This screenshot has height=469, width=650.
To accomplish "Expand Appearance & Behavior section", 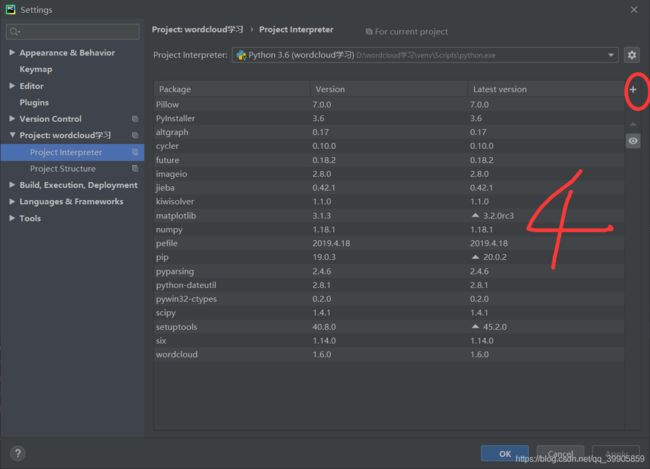I will tap(12, 53).
